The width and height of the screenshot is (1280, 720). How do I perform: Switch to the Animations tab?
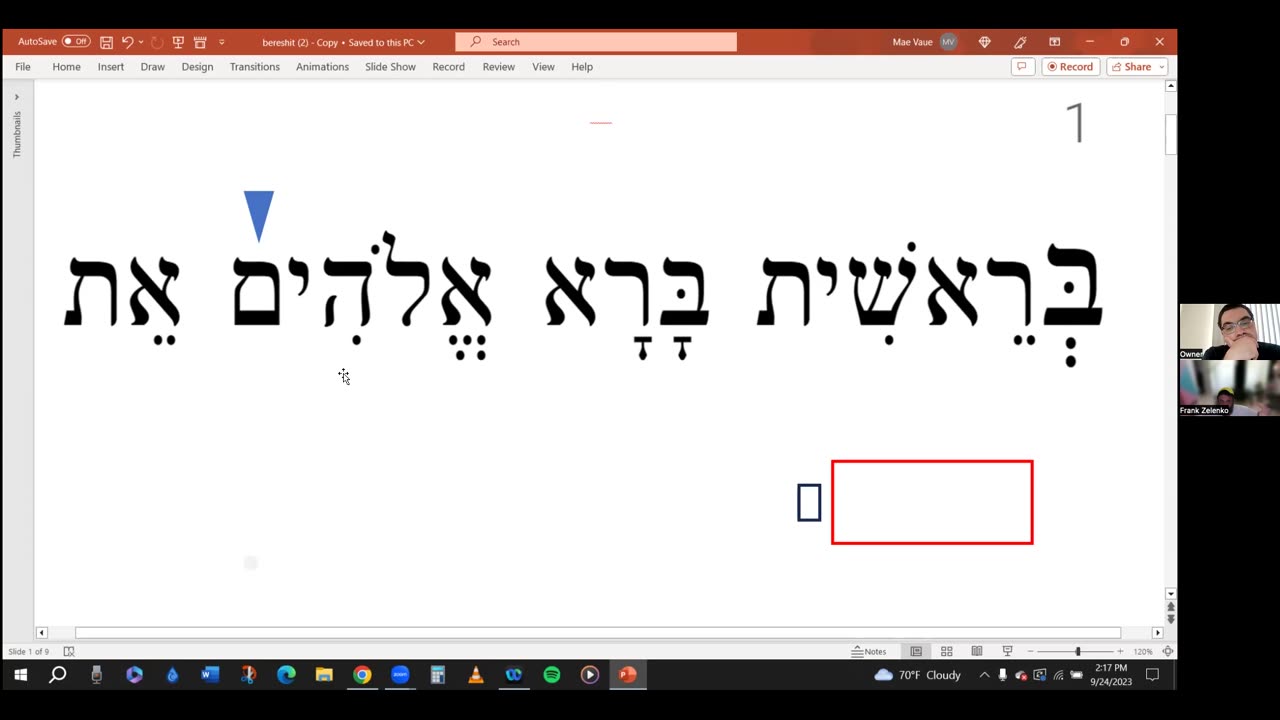tap(322, 67)
